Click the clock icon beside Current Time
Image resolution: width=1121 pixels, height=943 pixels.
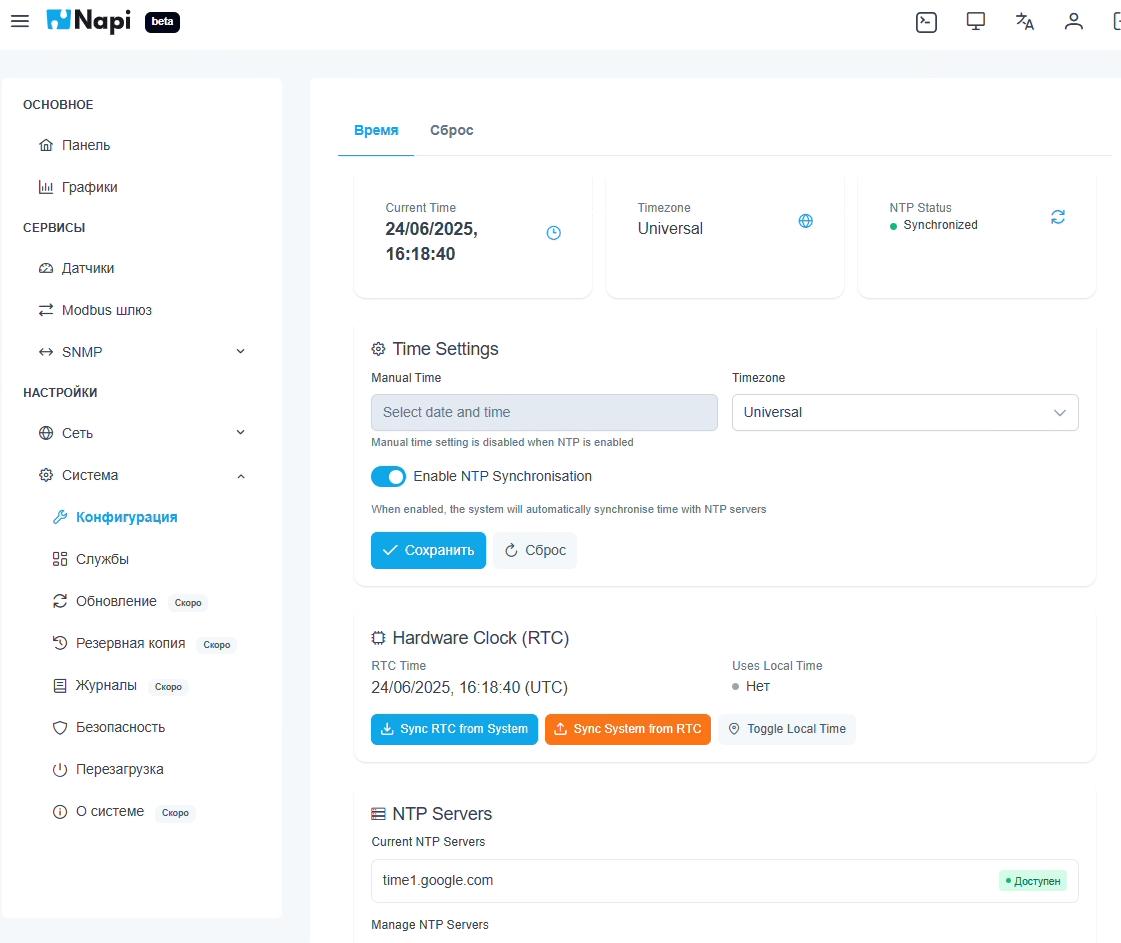tap(553, 233)
